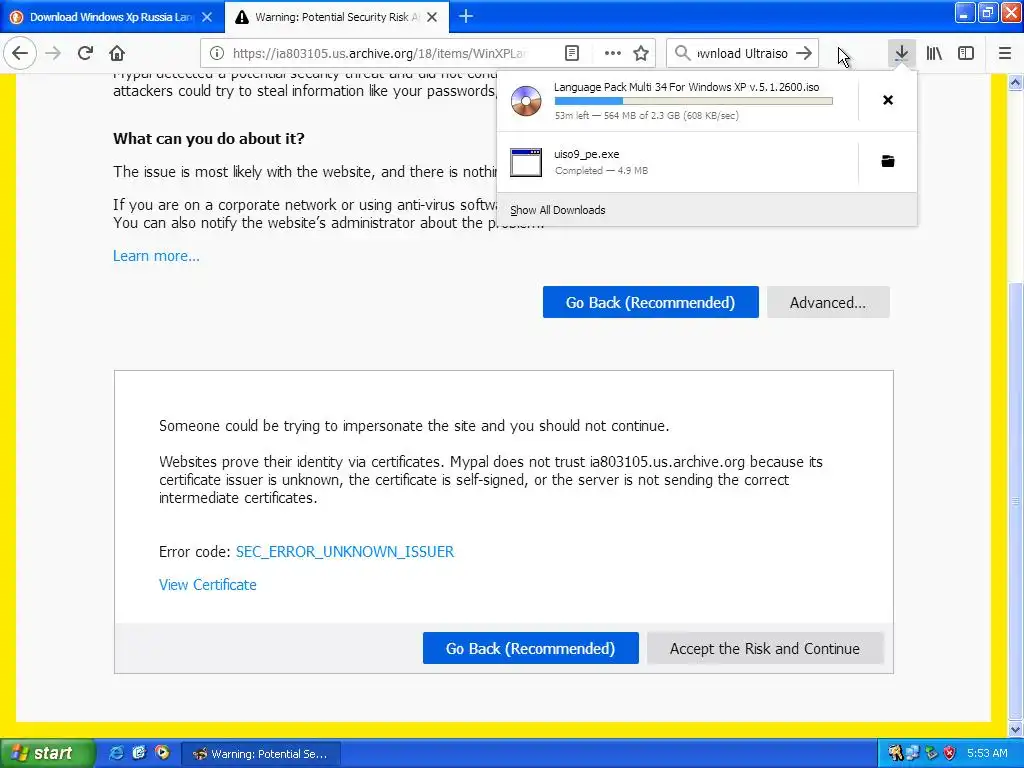
Task: Click the SEC_ERROR_UNKNOWN_ISSUER error code link
Action: coord(345,552)
